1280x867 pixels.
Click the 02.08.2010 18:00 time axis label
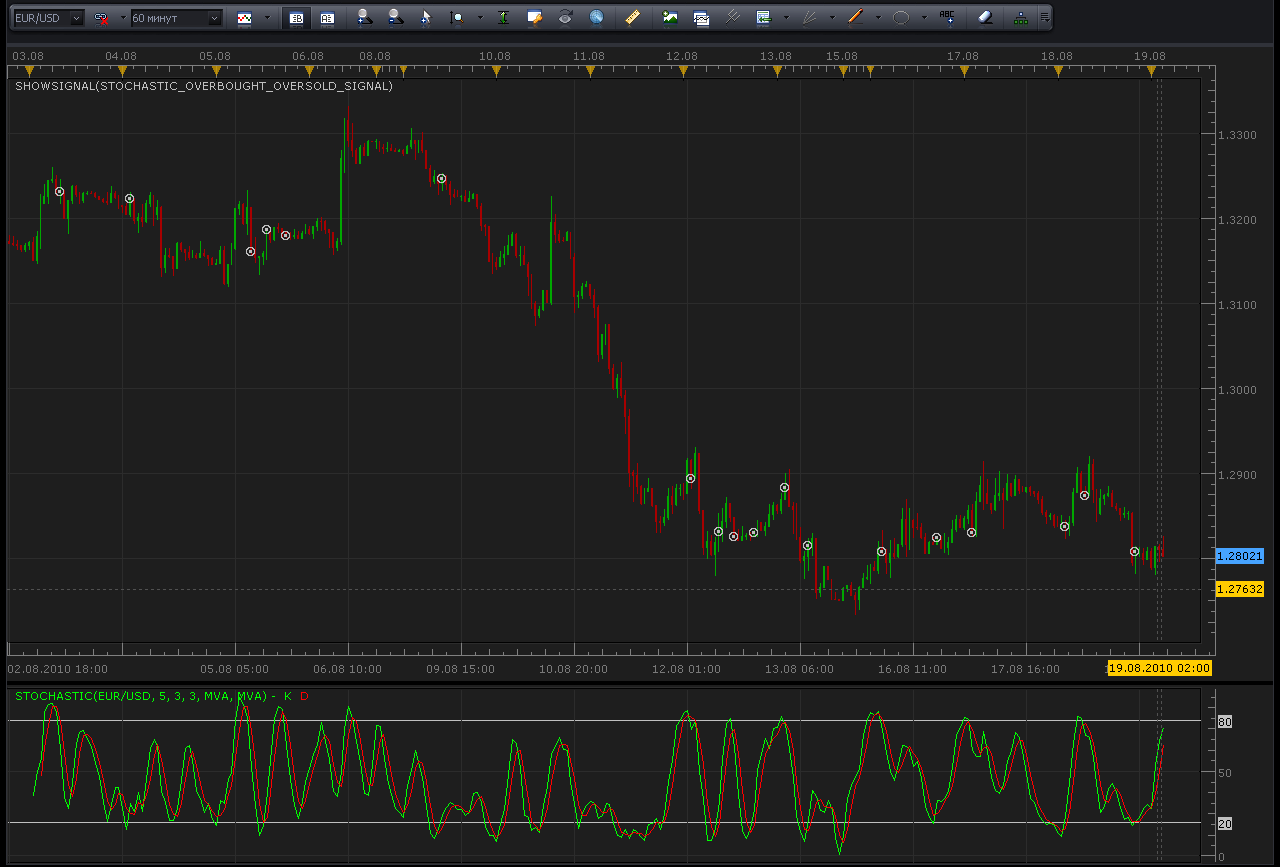click(x=57, y=669)
